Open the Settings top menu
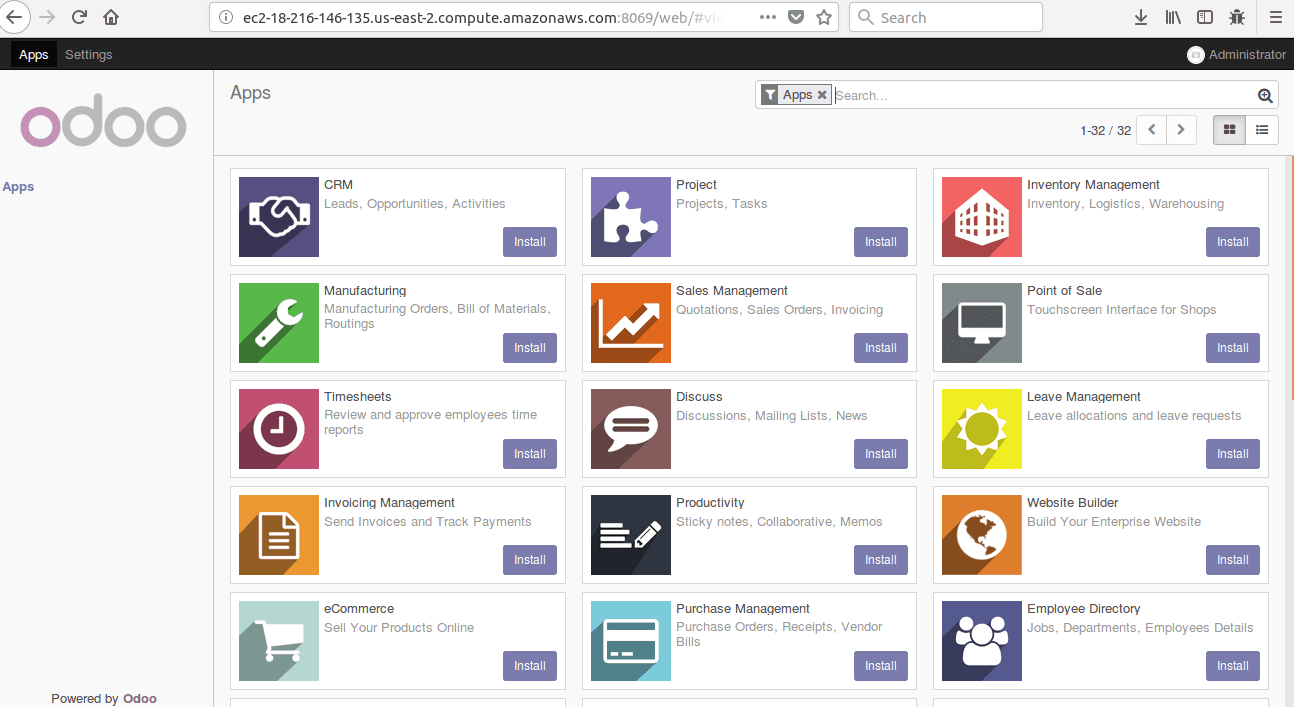This screenshot has width=1294, height=707. pos(89,55)
